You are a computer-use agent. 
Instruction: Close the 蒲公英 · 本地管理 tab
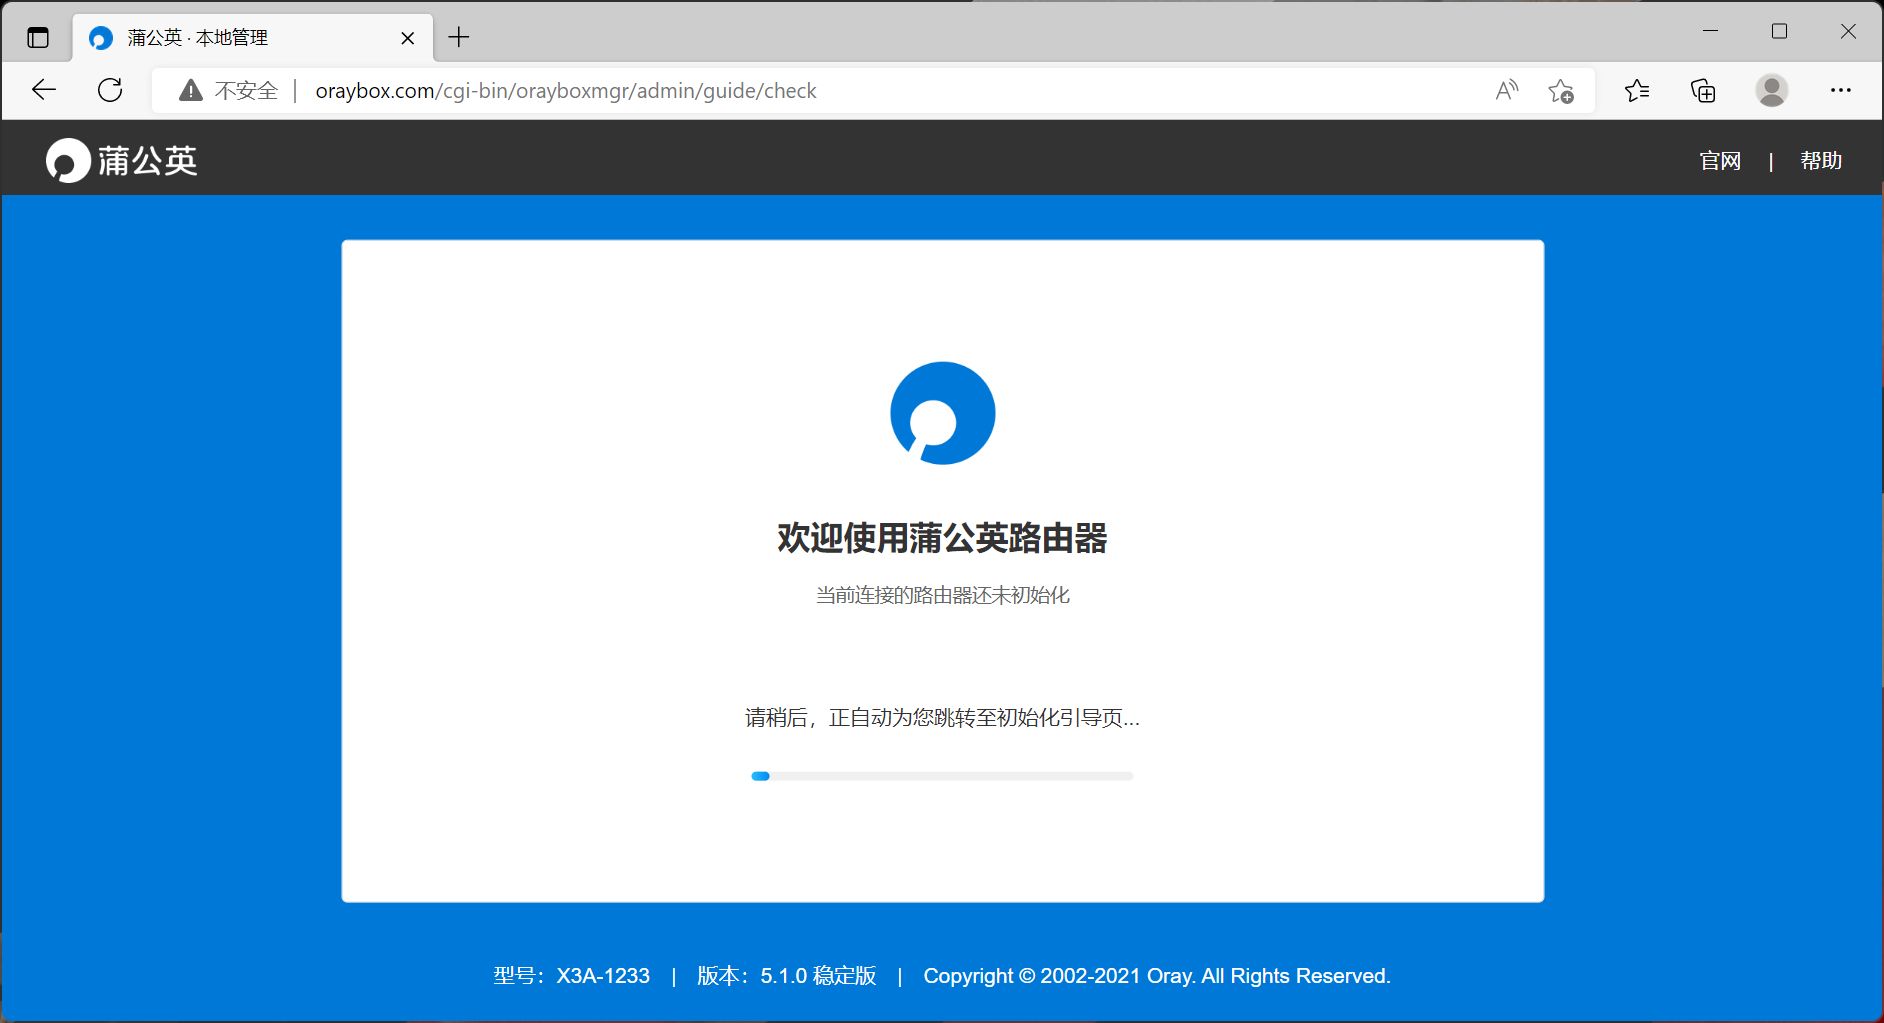(x=408, y=38)
